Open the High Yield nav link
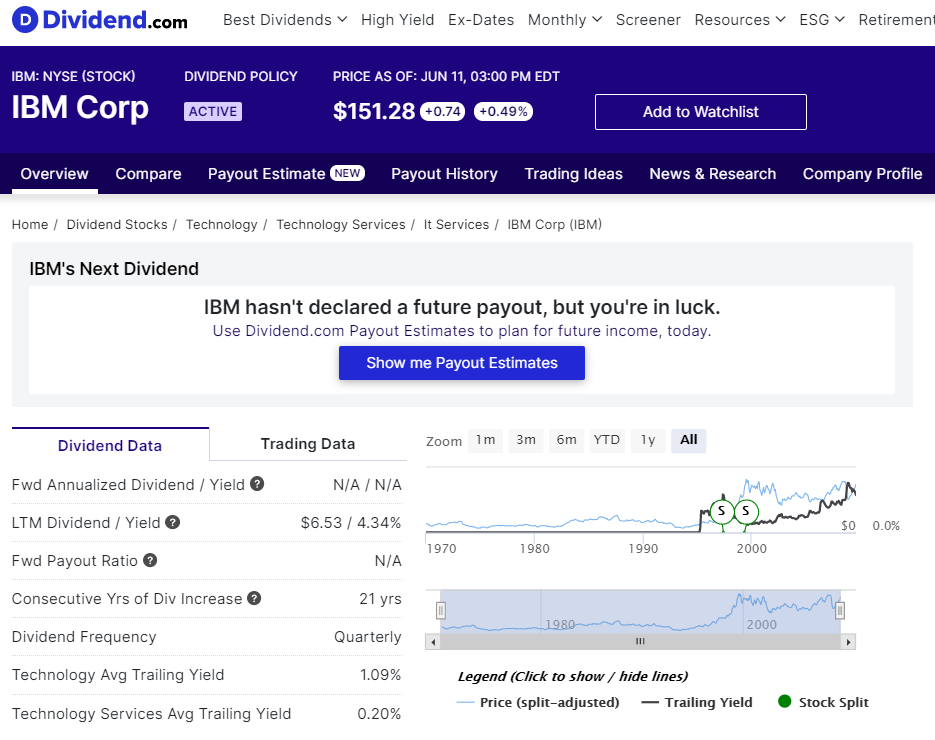The image size is (935, 740). click(397, 20)
